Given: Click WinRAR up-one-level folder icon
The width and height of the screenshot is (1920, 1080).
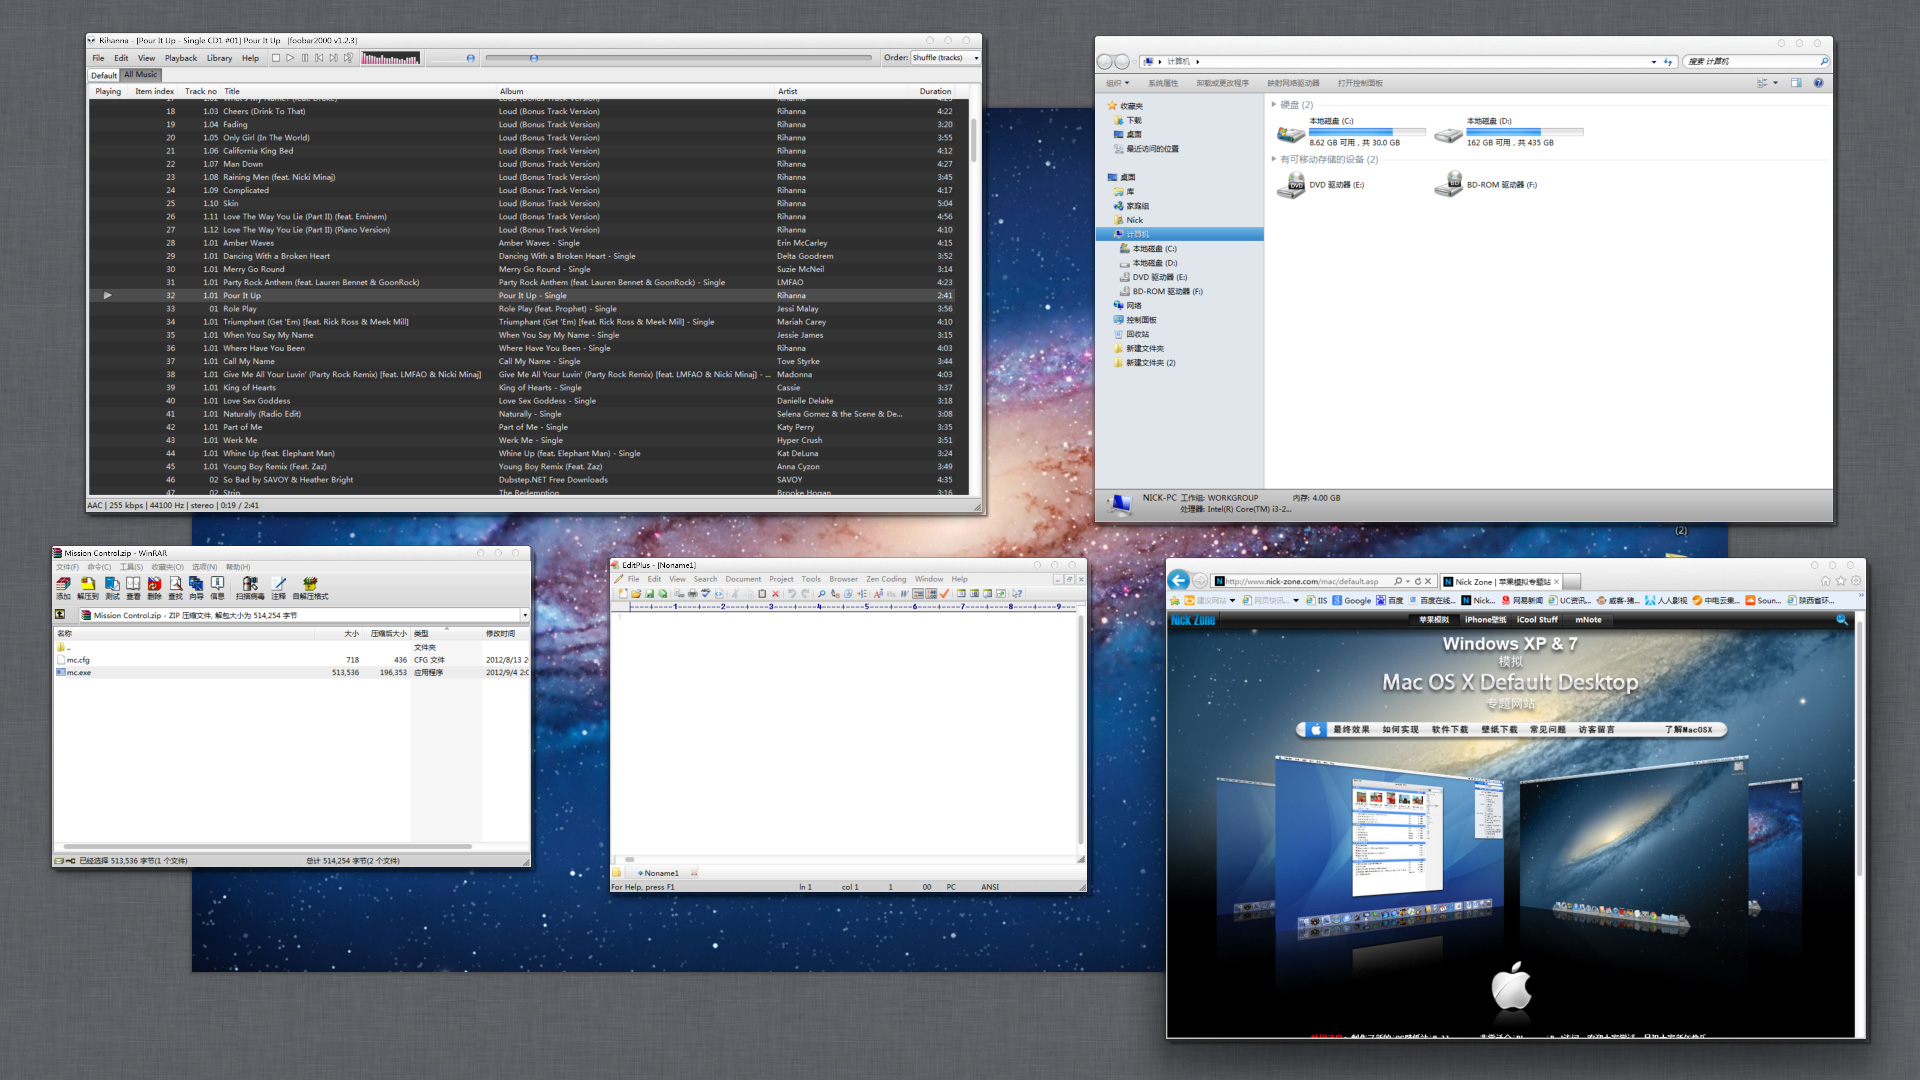Looking at the screenshot, I should (x=60, y=615).
